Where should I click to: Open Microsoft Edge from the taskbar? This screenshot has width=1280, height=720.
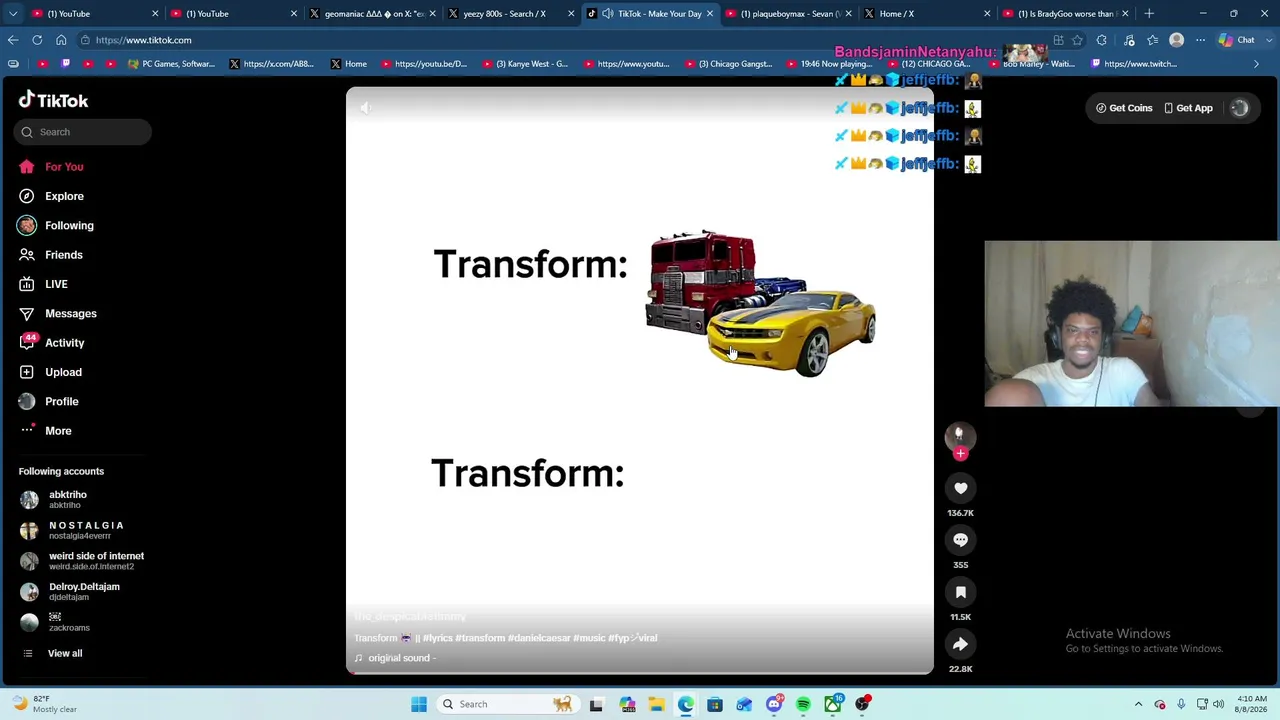(x=685, y=704)
